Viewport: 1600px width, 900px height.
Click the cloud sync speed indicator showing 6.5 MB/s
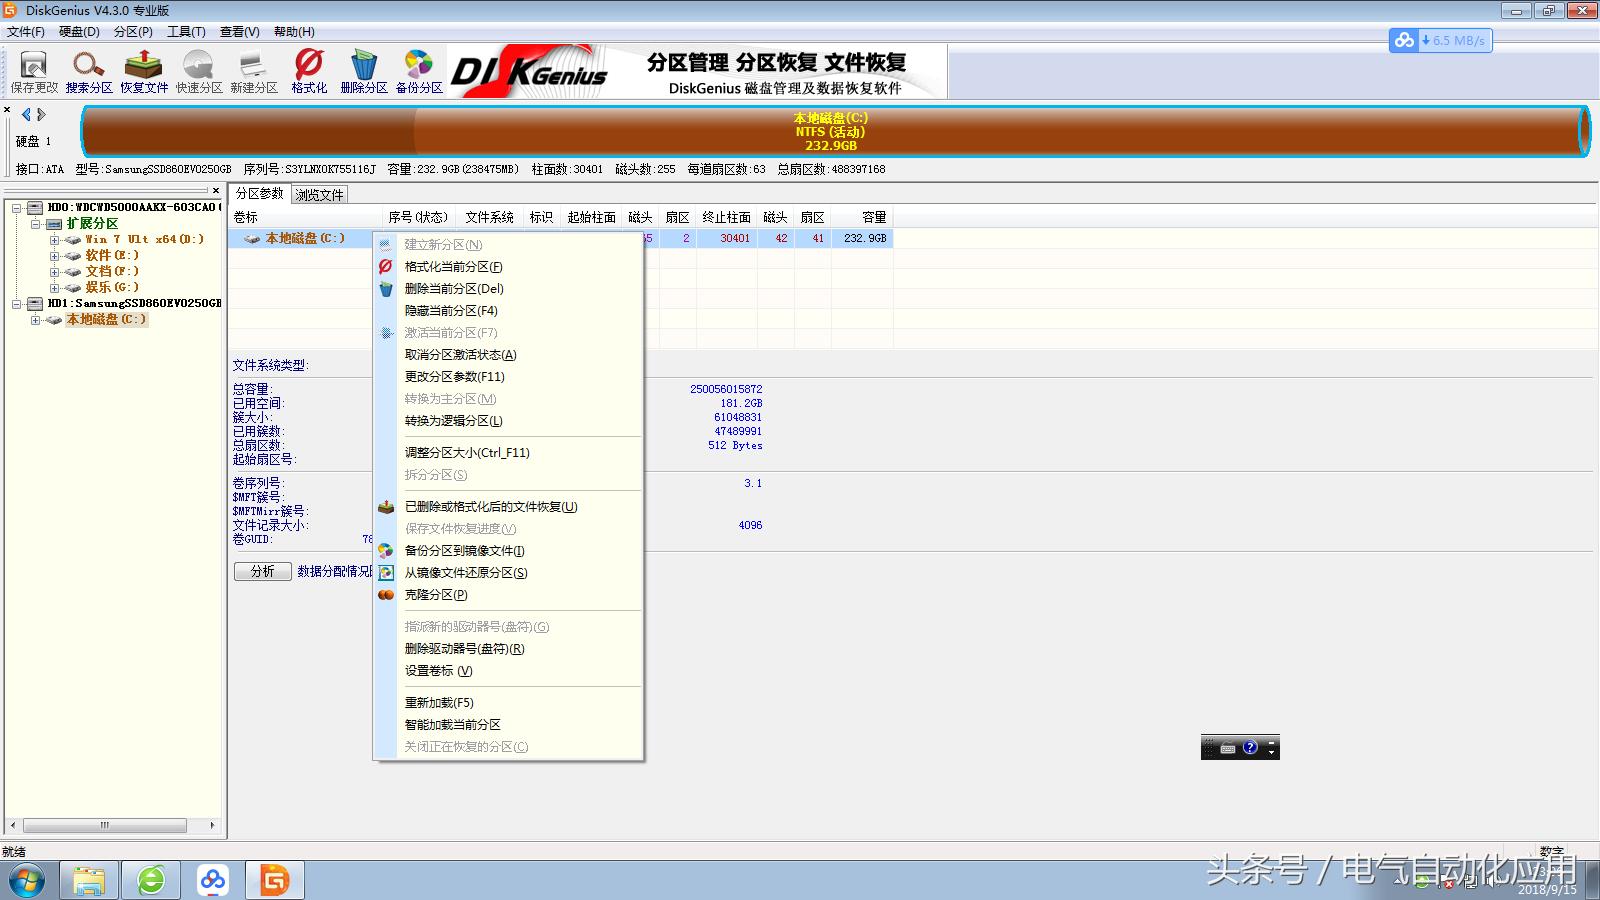1440,41
